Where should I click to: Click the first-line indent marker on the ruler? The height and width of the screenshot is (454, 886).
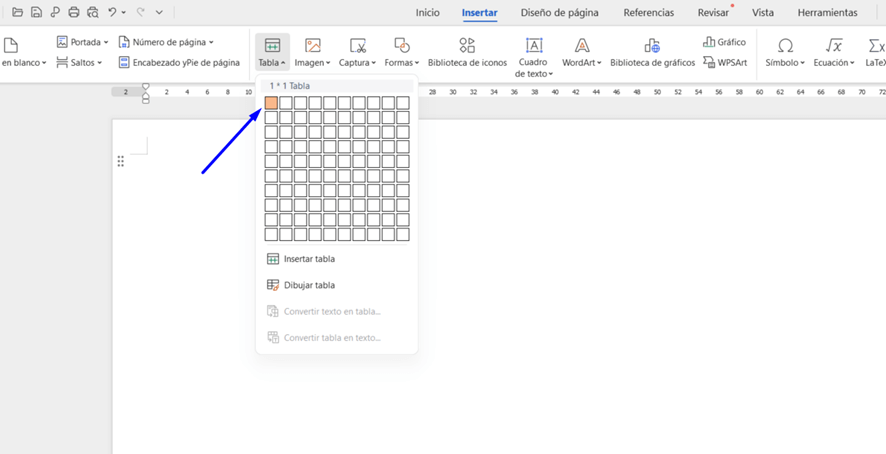145,87
